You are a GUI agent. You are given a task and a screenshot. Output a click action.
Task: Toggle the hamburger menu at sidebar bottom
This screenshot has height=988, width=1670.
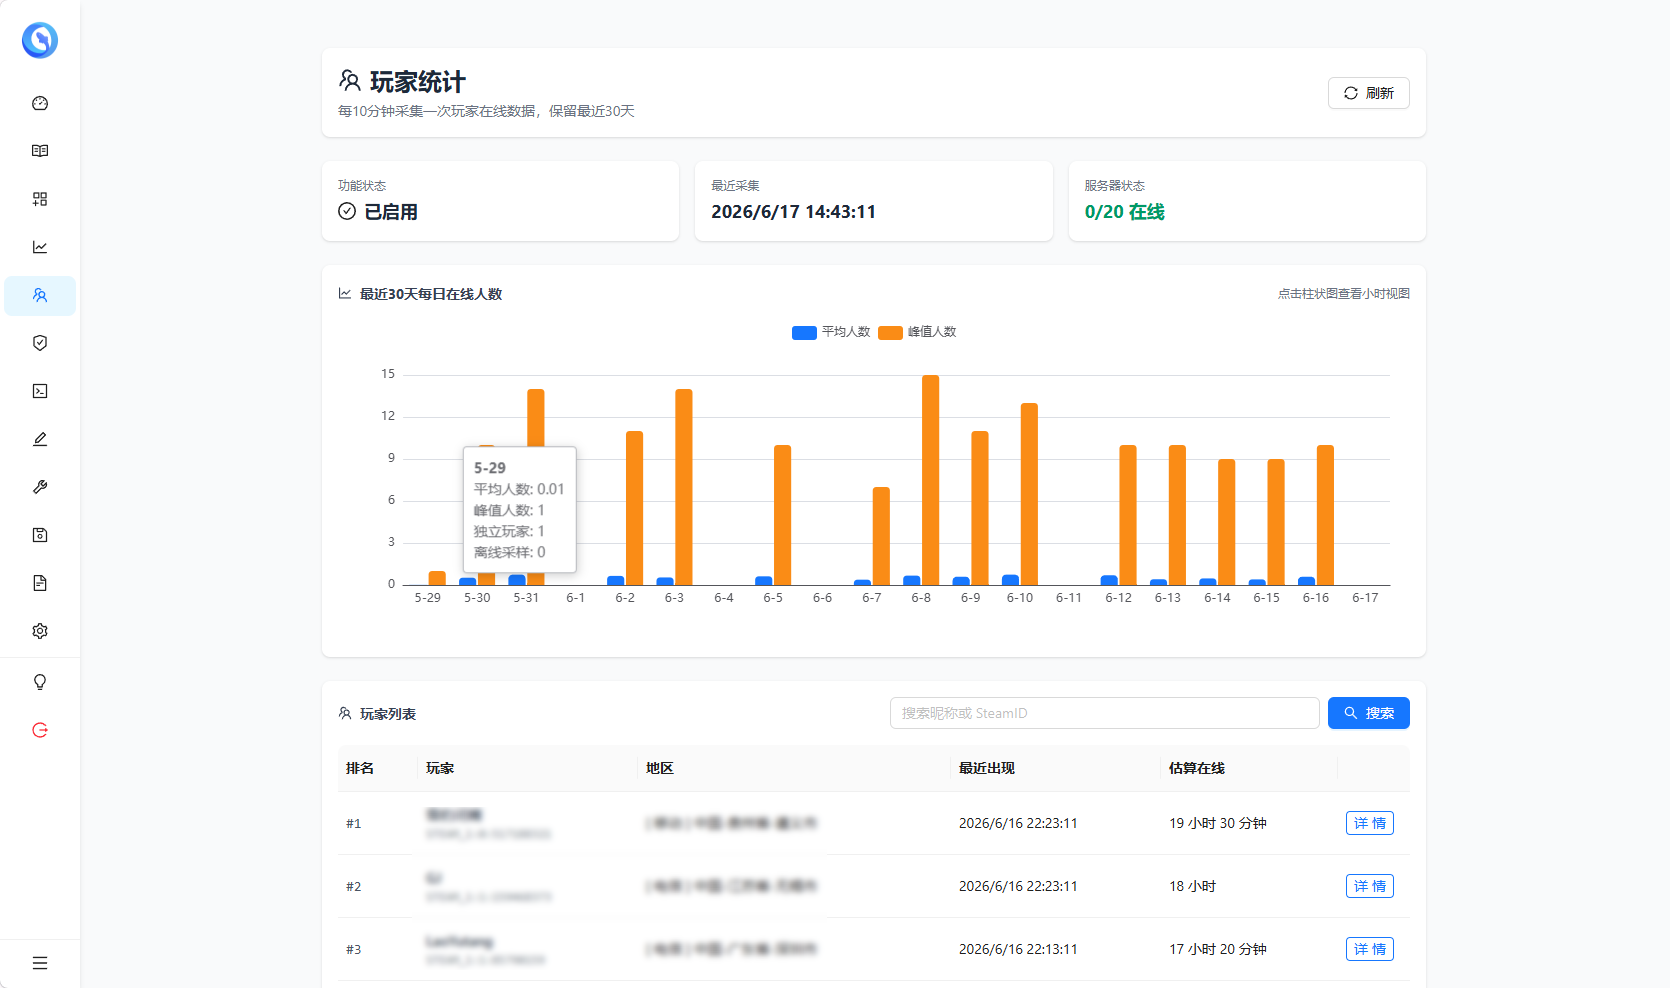click(x=40, y=963)
